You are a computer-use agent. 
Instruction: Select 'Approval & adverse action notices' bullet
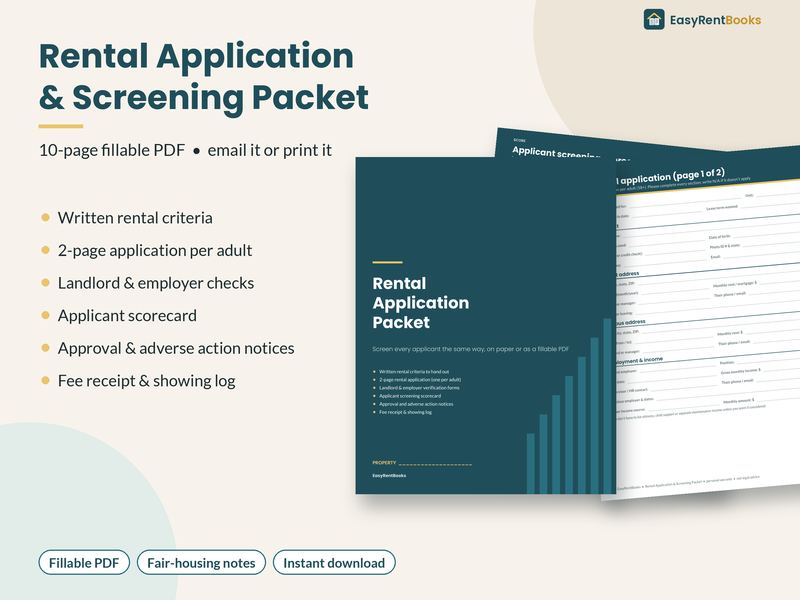coord(176,348)
